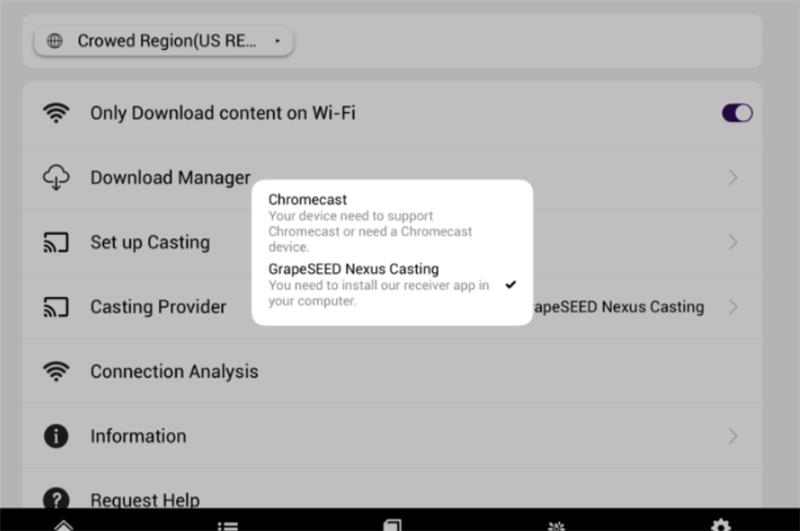Click the 'install our receiver app' description
Viewport: 800px width, 531px height.
379,293
